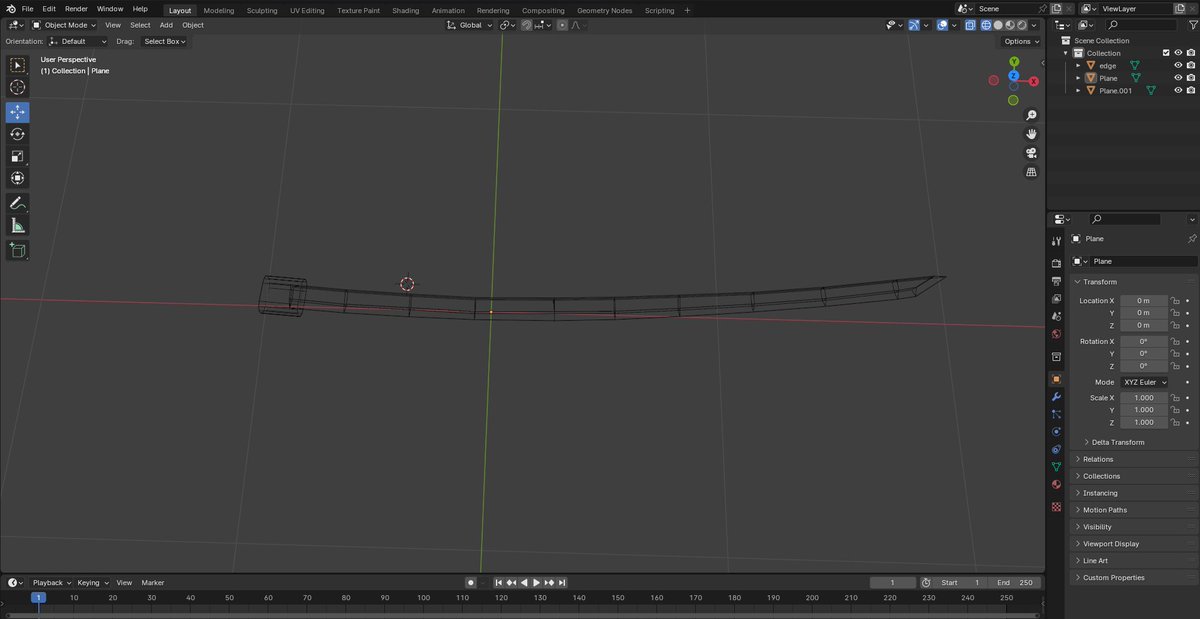
Task: Open the Texture properties tab
Action: [x=1056, y=507]
